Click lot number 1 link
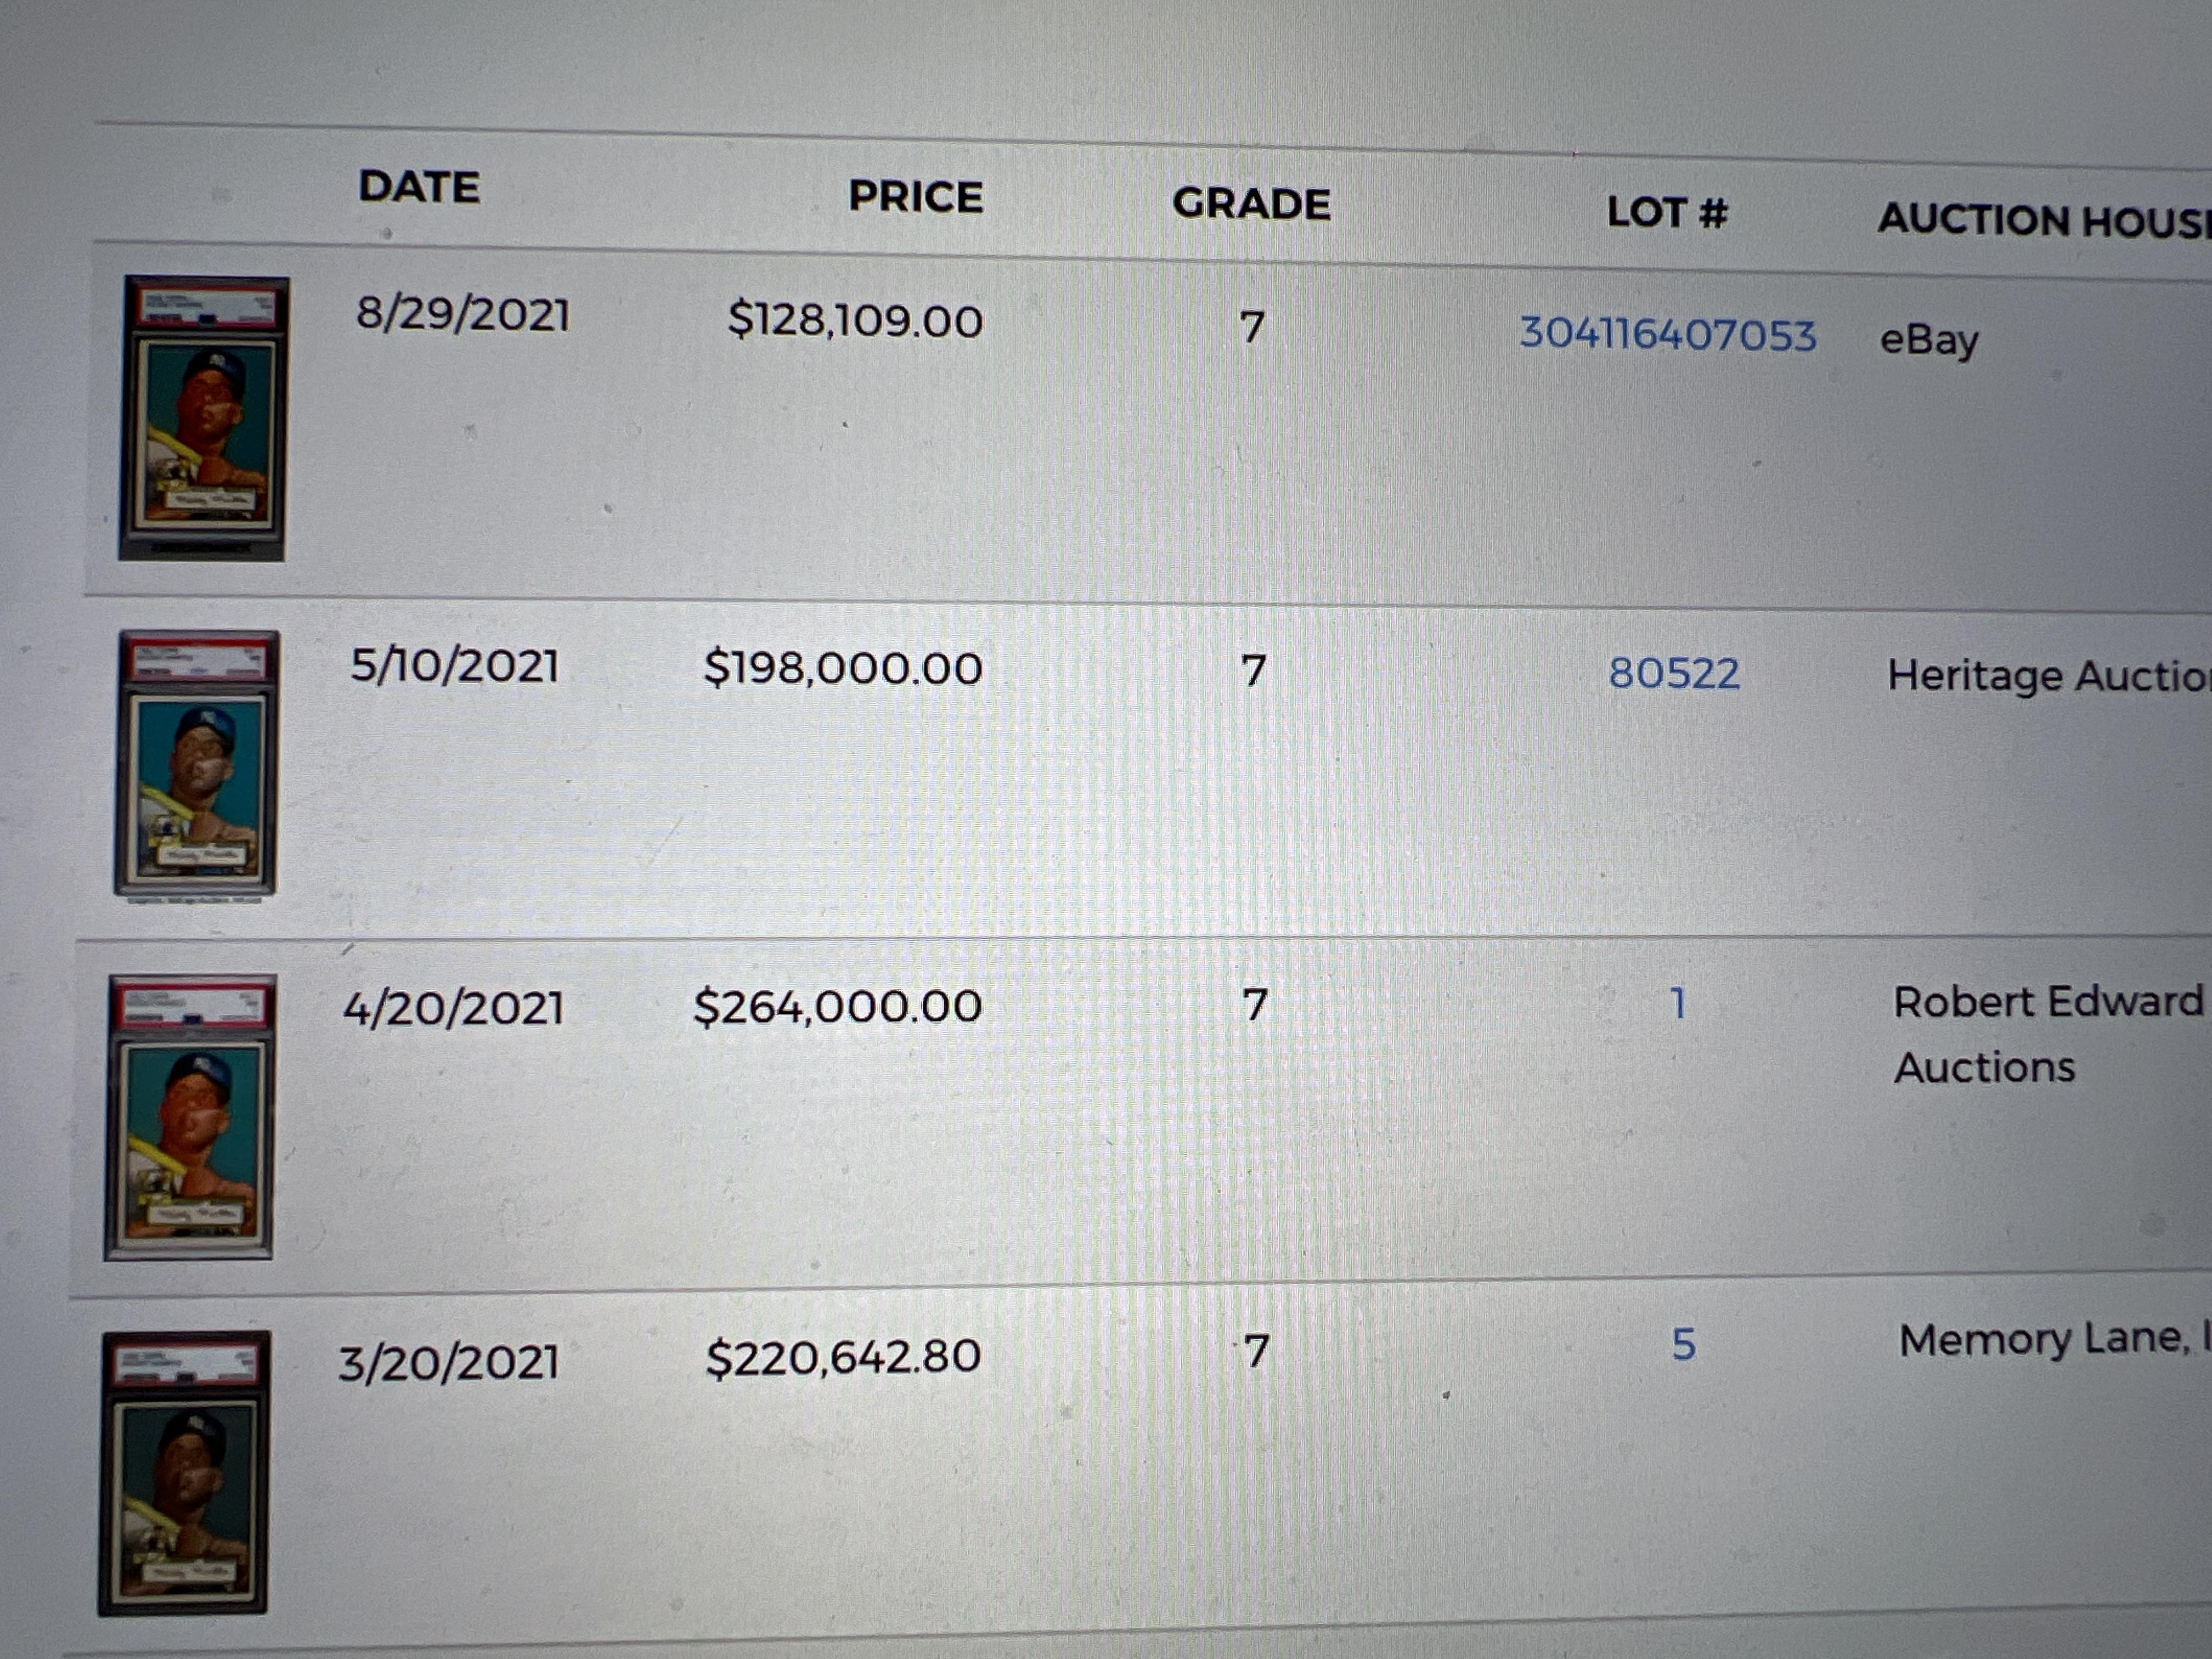The width and height of the screenshot is (2212, 1659). pyautogui.click(x=1678, y=1003)
